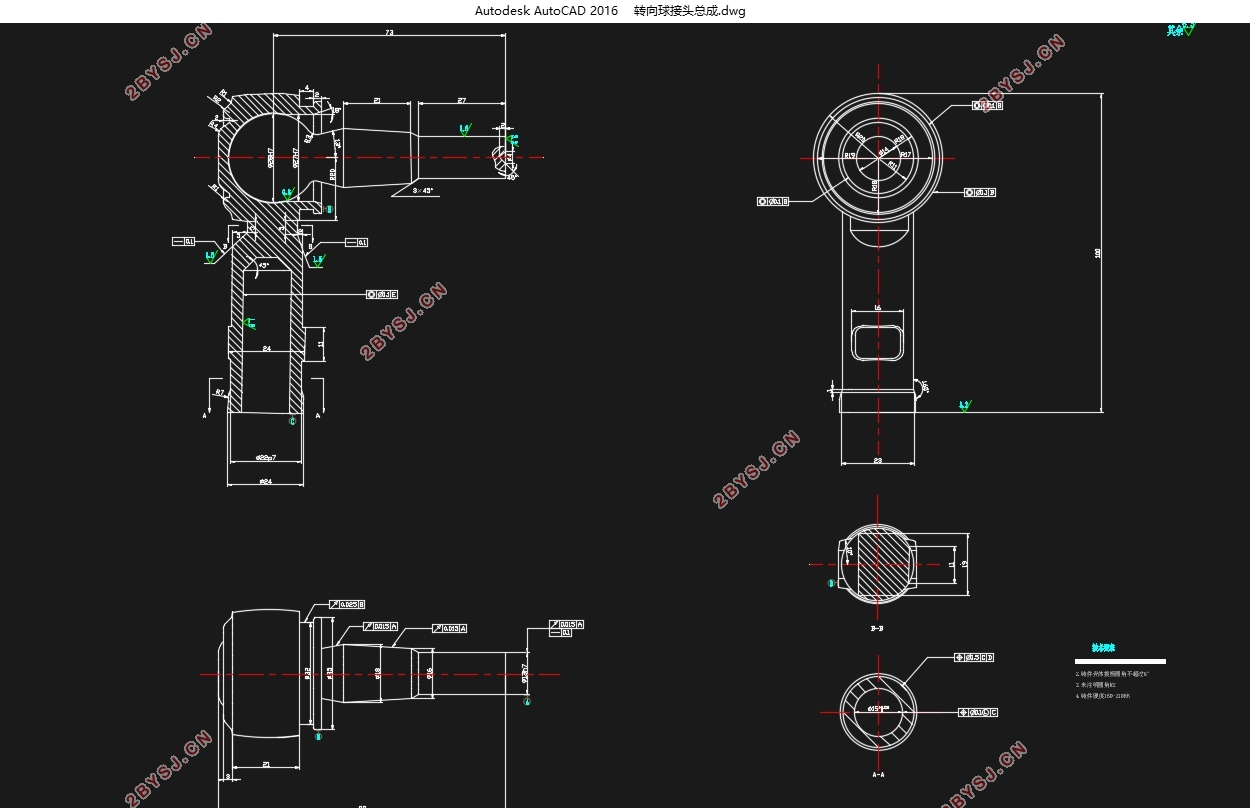Click the 21 dimension under the bottom-left view
Screen dimensions: 1250x808
(x=266, y=765)
